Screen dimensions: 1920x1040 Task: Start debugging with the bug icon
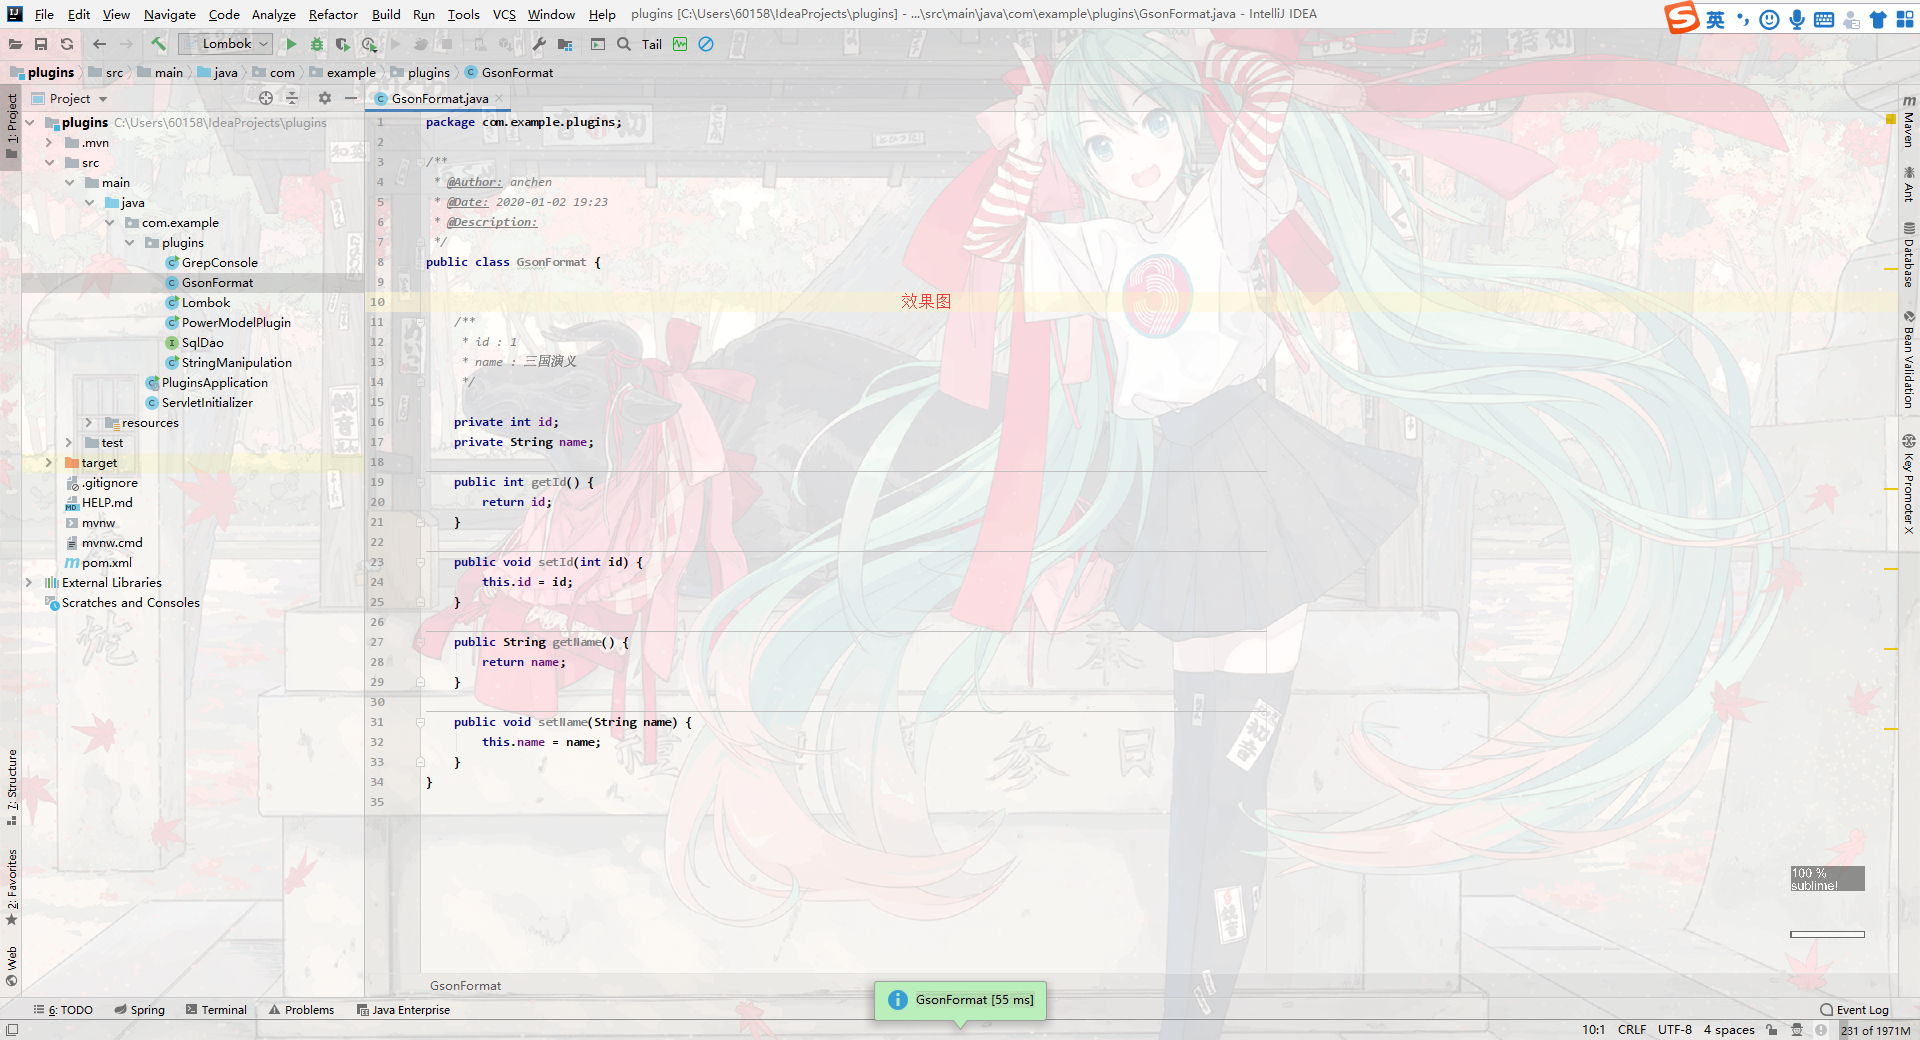coord(317,44)
